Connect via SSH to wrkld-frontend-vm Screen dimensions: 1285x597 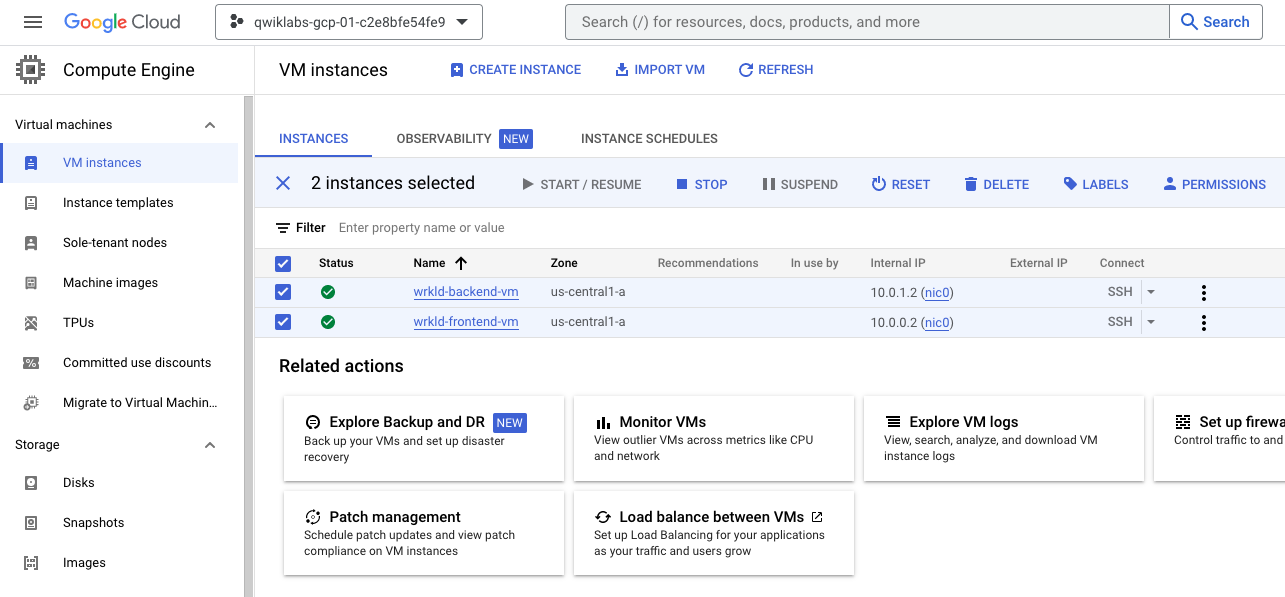tap(1120, 322)
